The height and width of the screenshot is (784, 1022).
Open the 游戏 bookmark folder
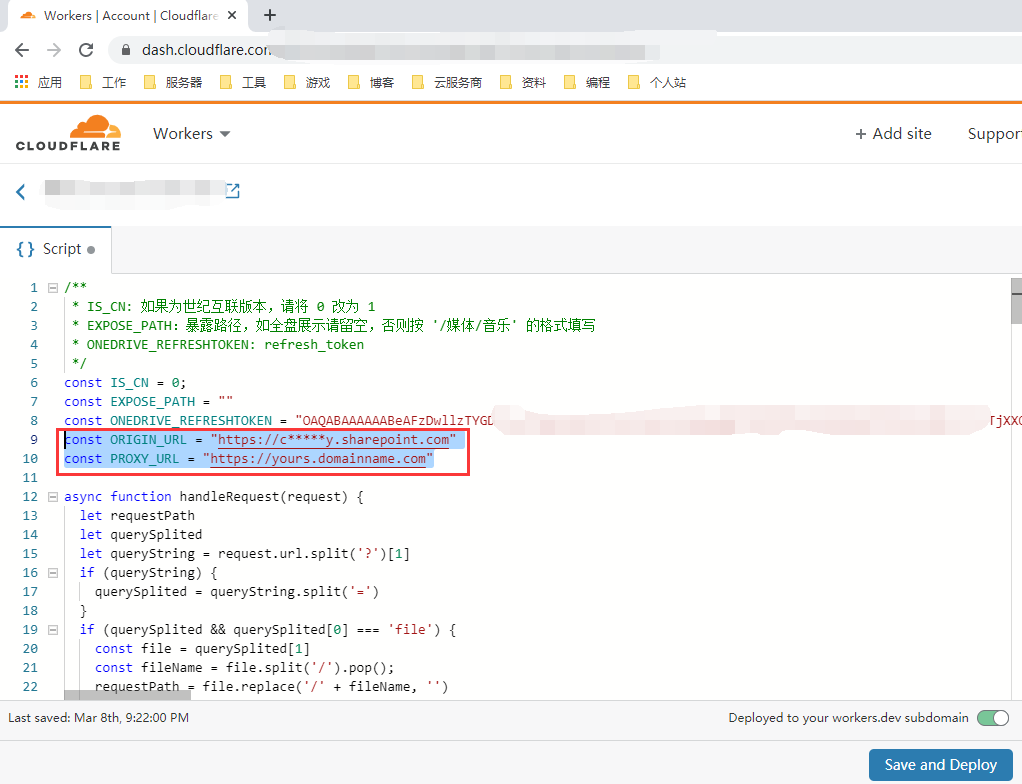point(307,82)
